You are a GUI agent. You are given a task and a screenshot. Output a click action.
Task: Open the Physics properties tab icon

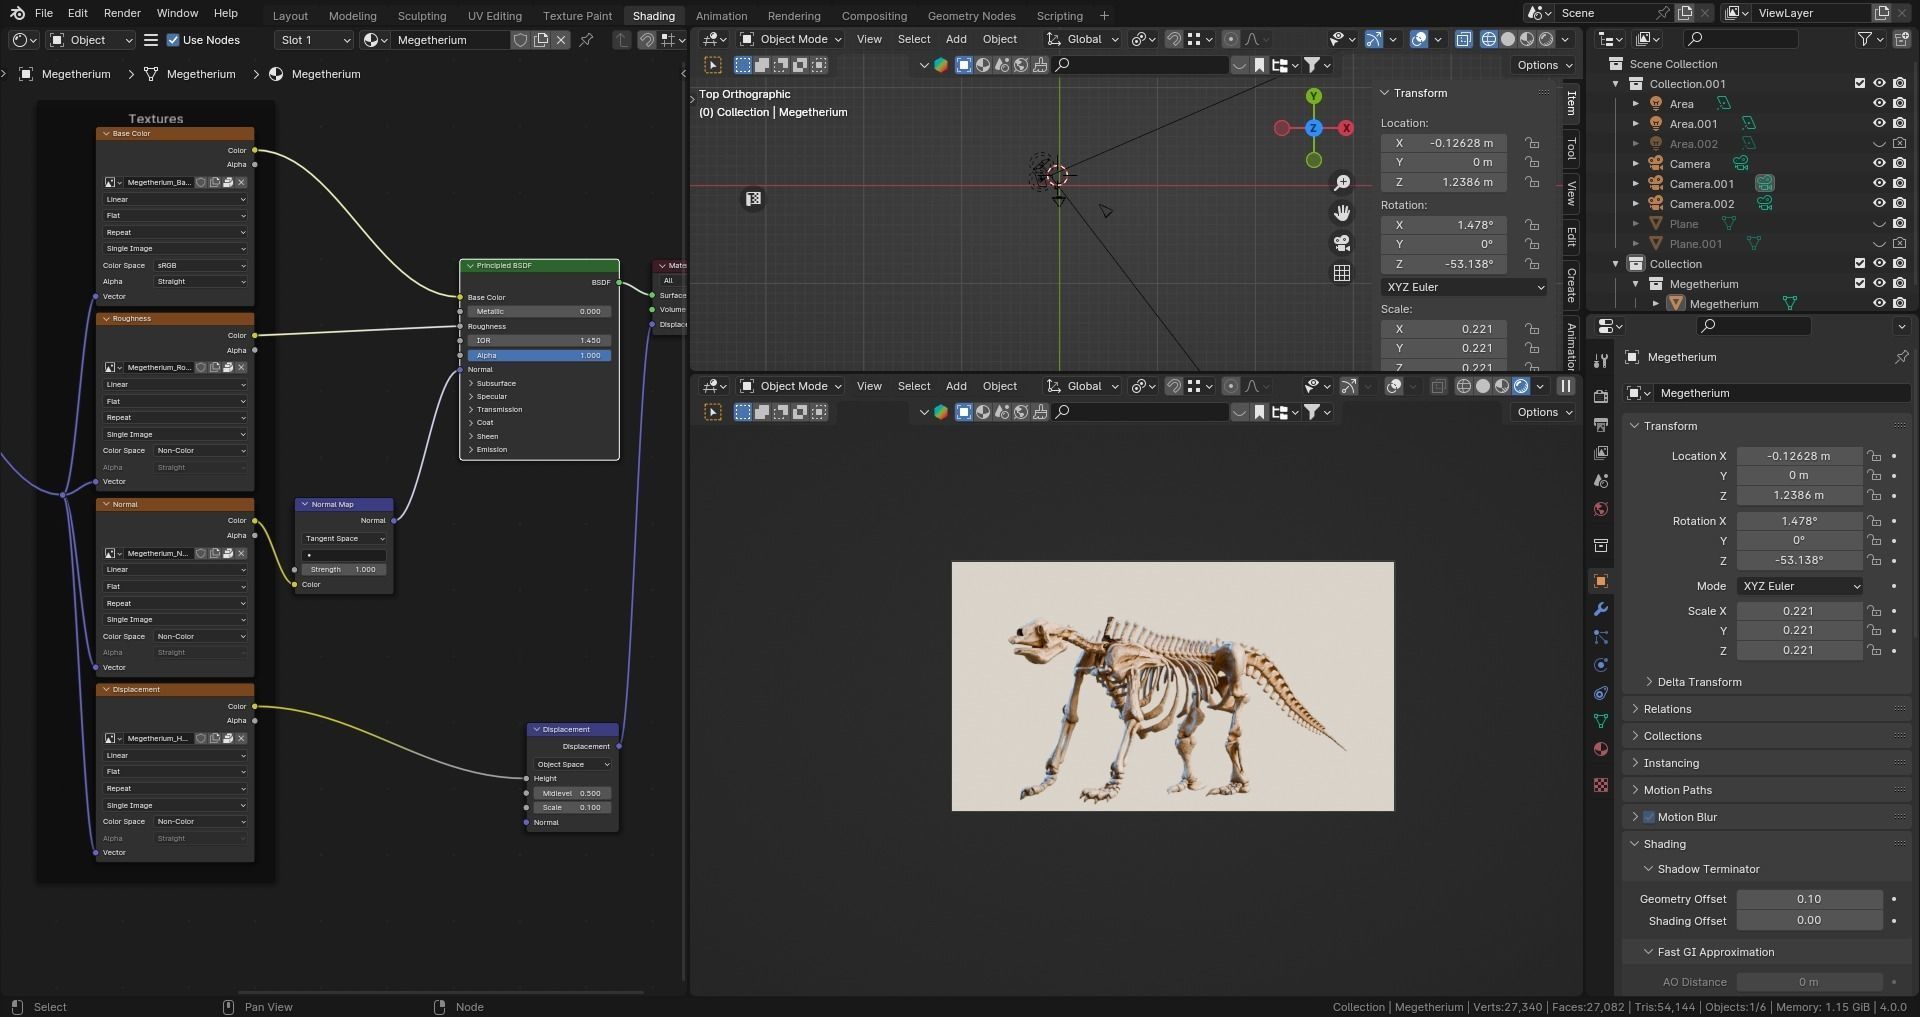[1600, 665]
